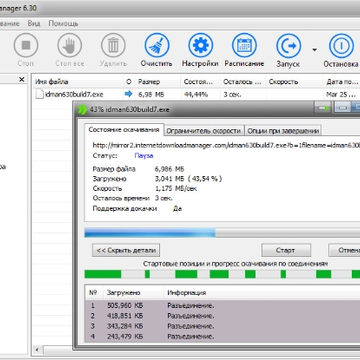Close the categories side panel with X
The width and height of the screenshot is (360, 360).
[22, 79]
